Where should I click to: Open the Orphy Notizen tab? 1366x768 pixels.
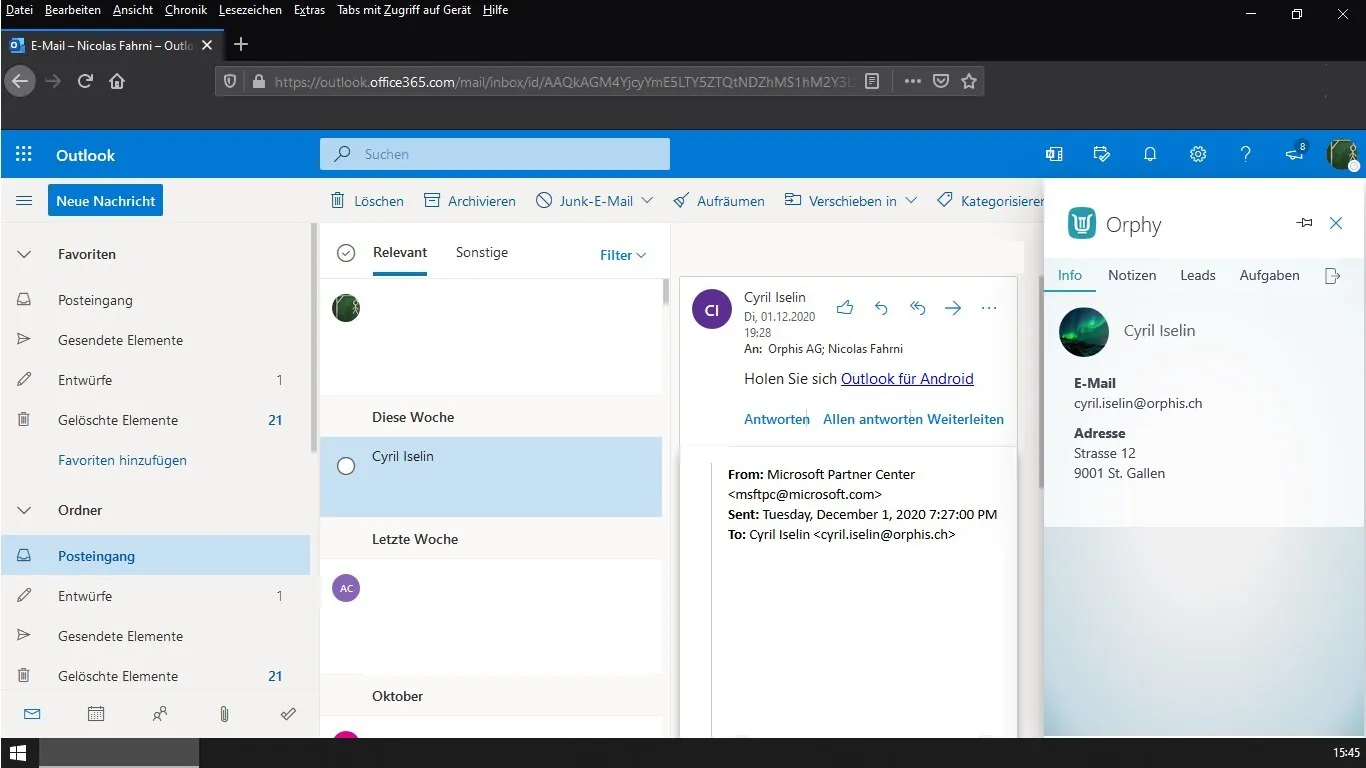coord(1132,275)
